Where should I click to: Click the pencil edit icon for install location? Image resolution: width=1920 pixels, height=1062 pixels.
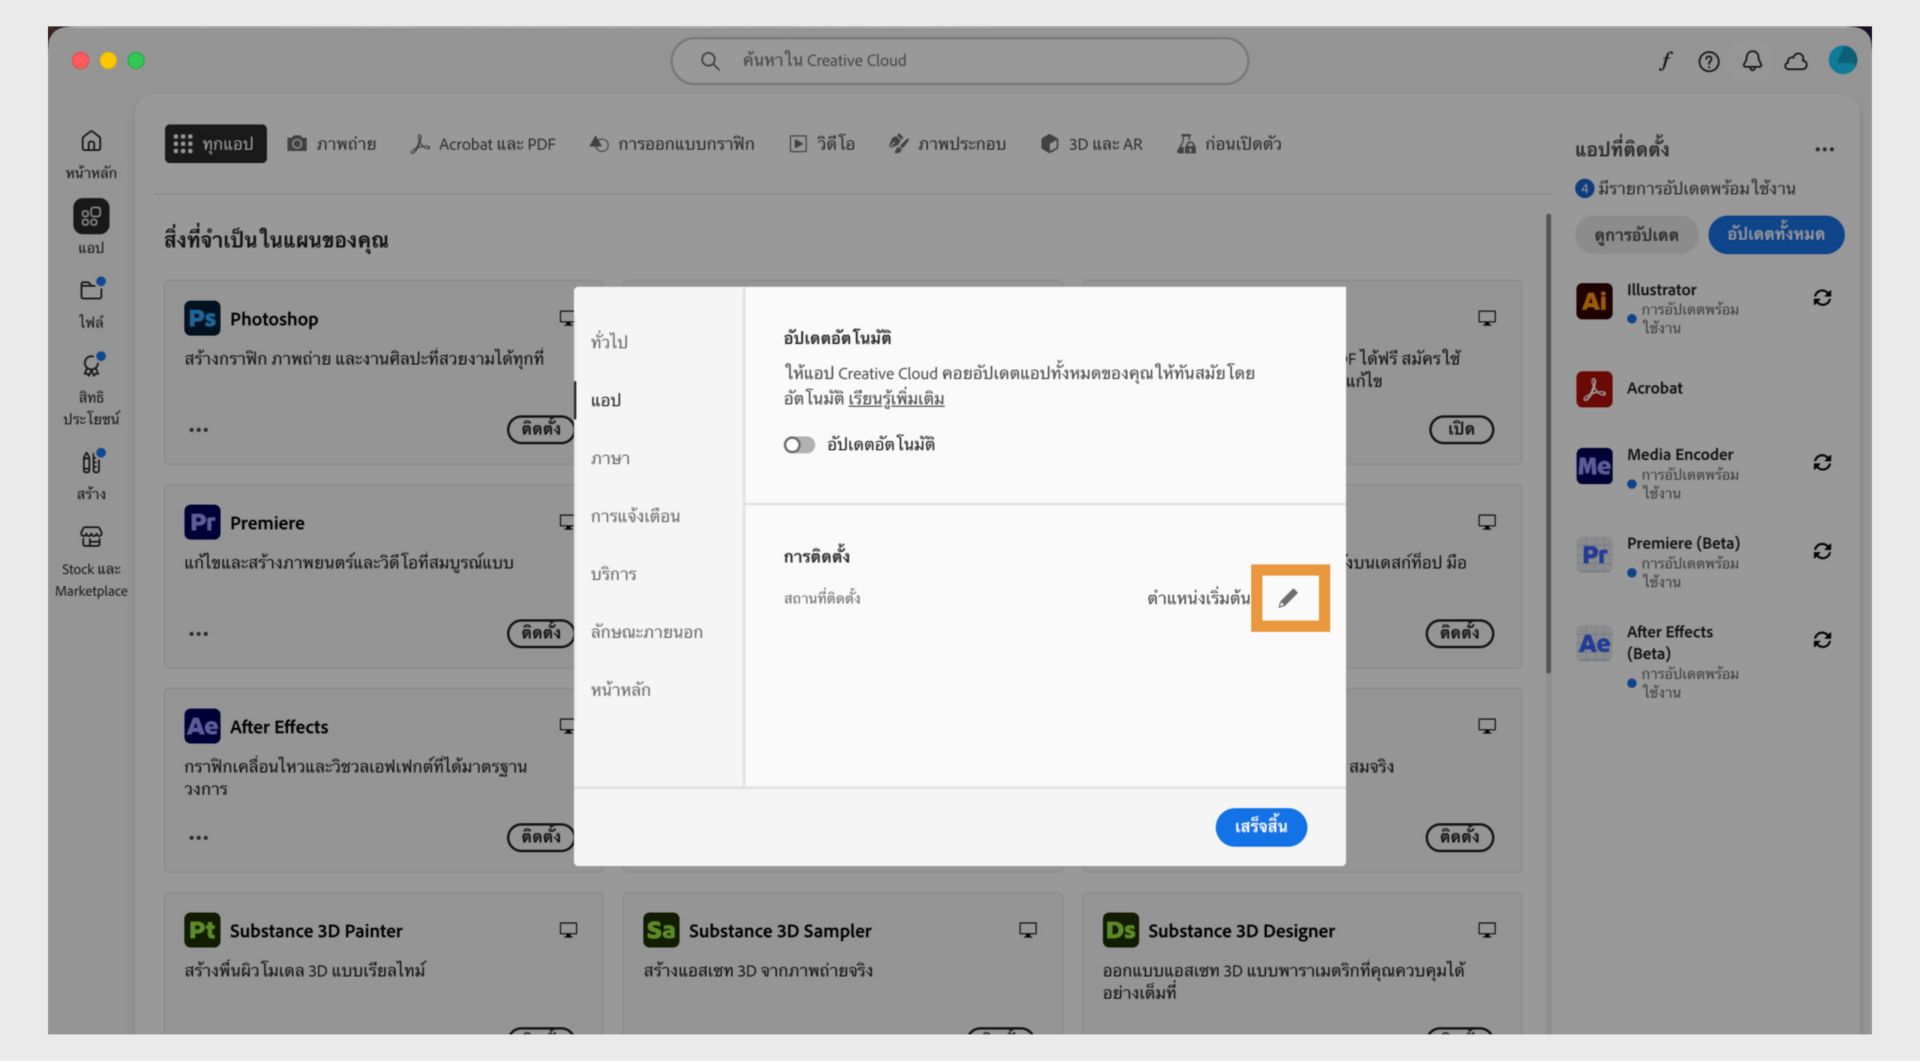1288,598
